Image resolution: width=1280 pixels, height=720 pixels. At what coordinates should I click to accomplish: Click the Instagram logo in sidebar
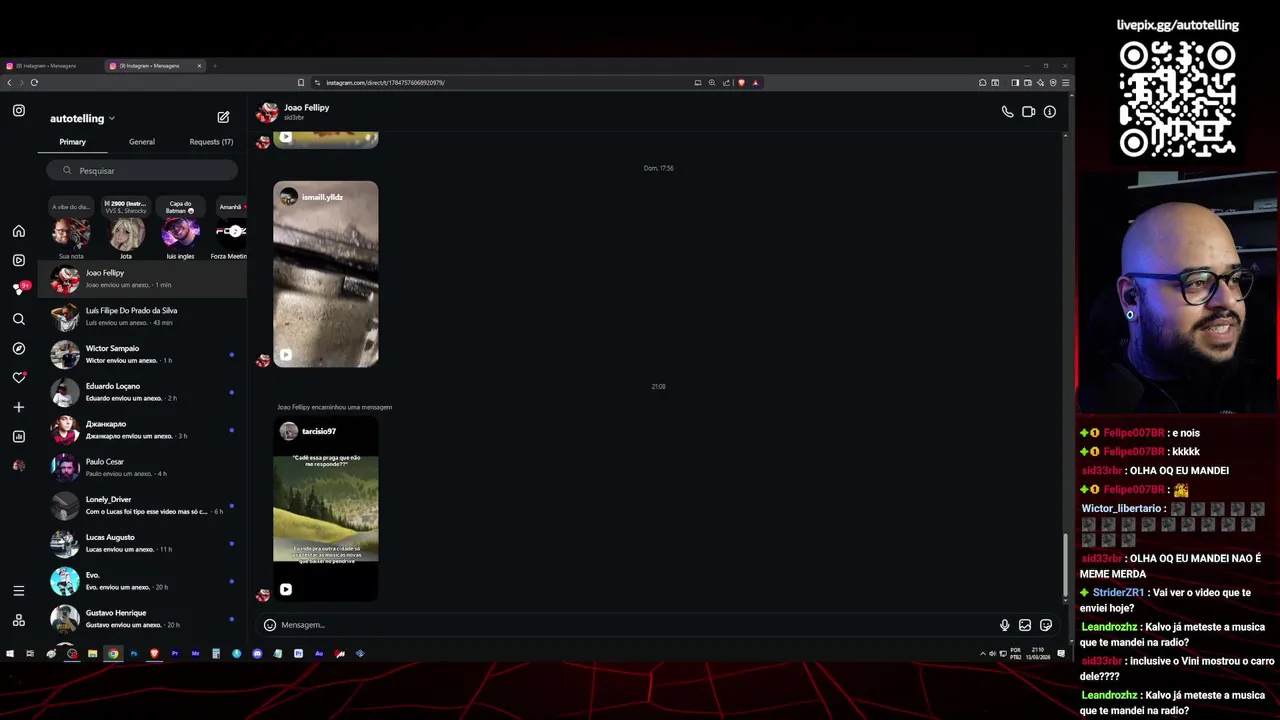pyautogui.click(x=18, y=111)
